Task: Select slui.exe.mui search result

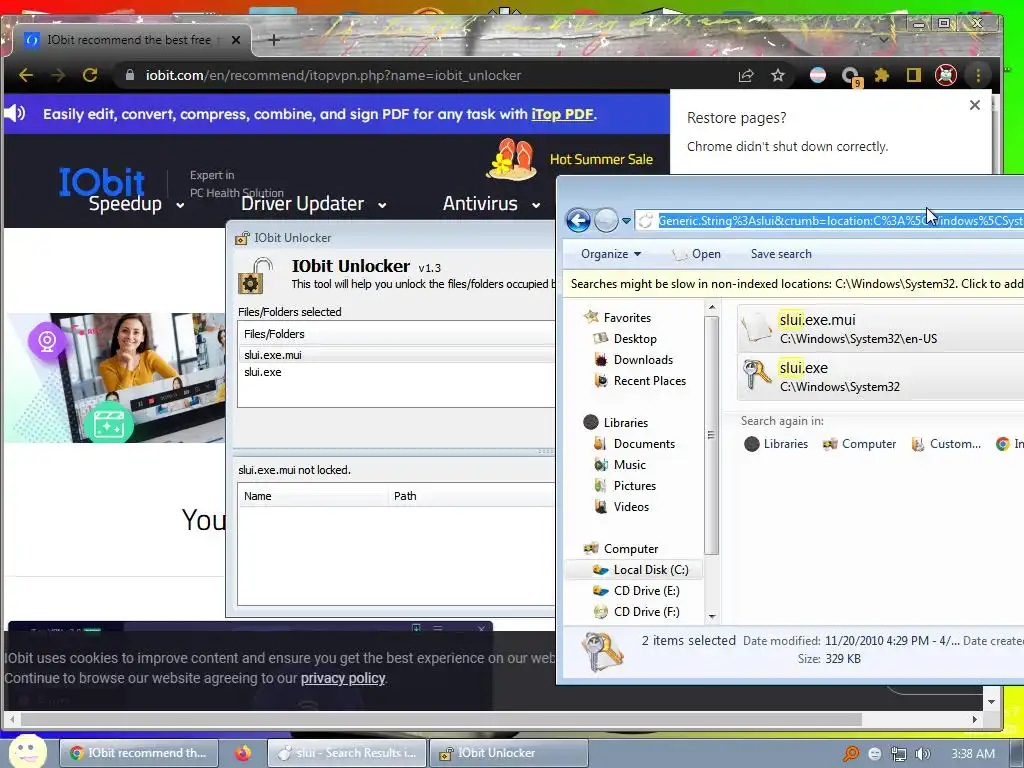Action: (880, 328)
